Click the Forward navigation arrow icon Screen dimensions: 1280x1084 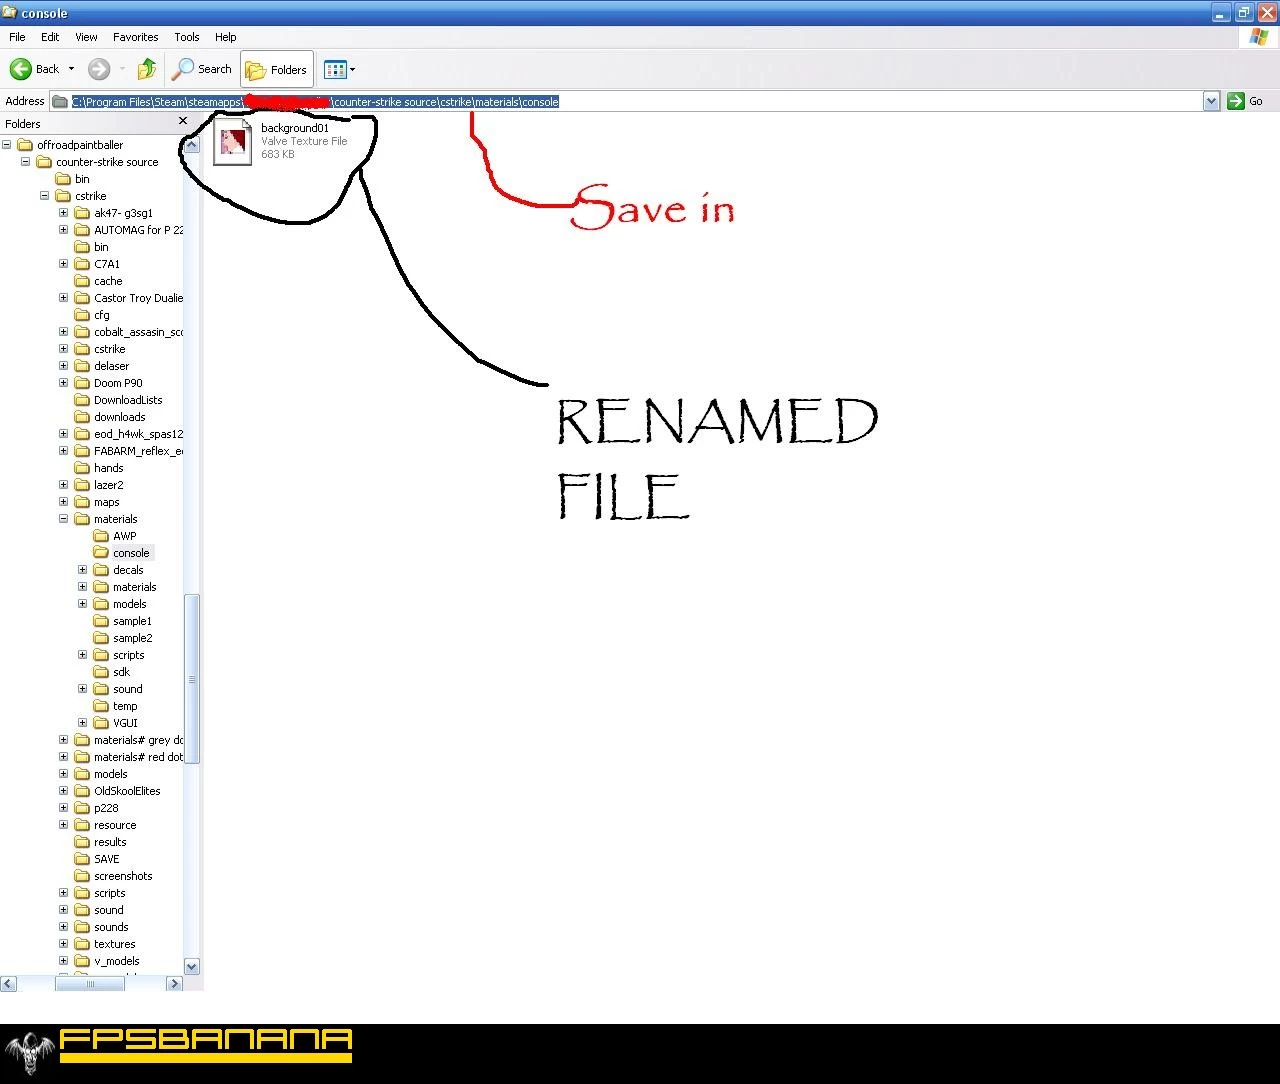coord(98,69)
